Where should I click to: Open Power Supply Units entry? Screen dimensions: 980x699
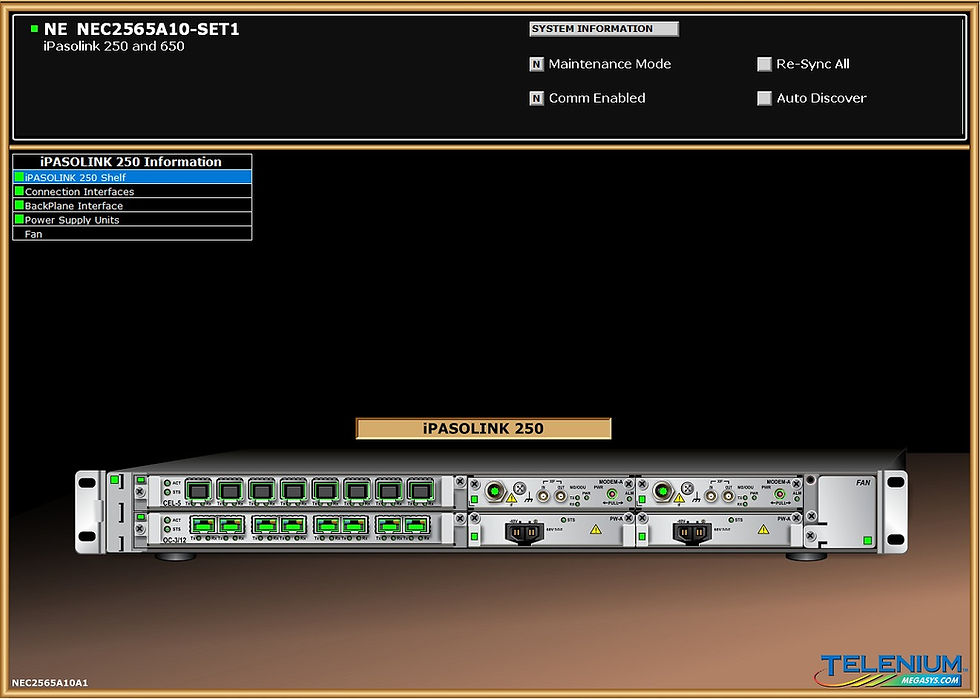[x=132, y=219]
